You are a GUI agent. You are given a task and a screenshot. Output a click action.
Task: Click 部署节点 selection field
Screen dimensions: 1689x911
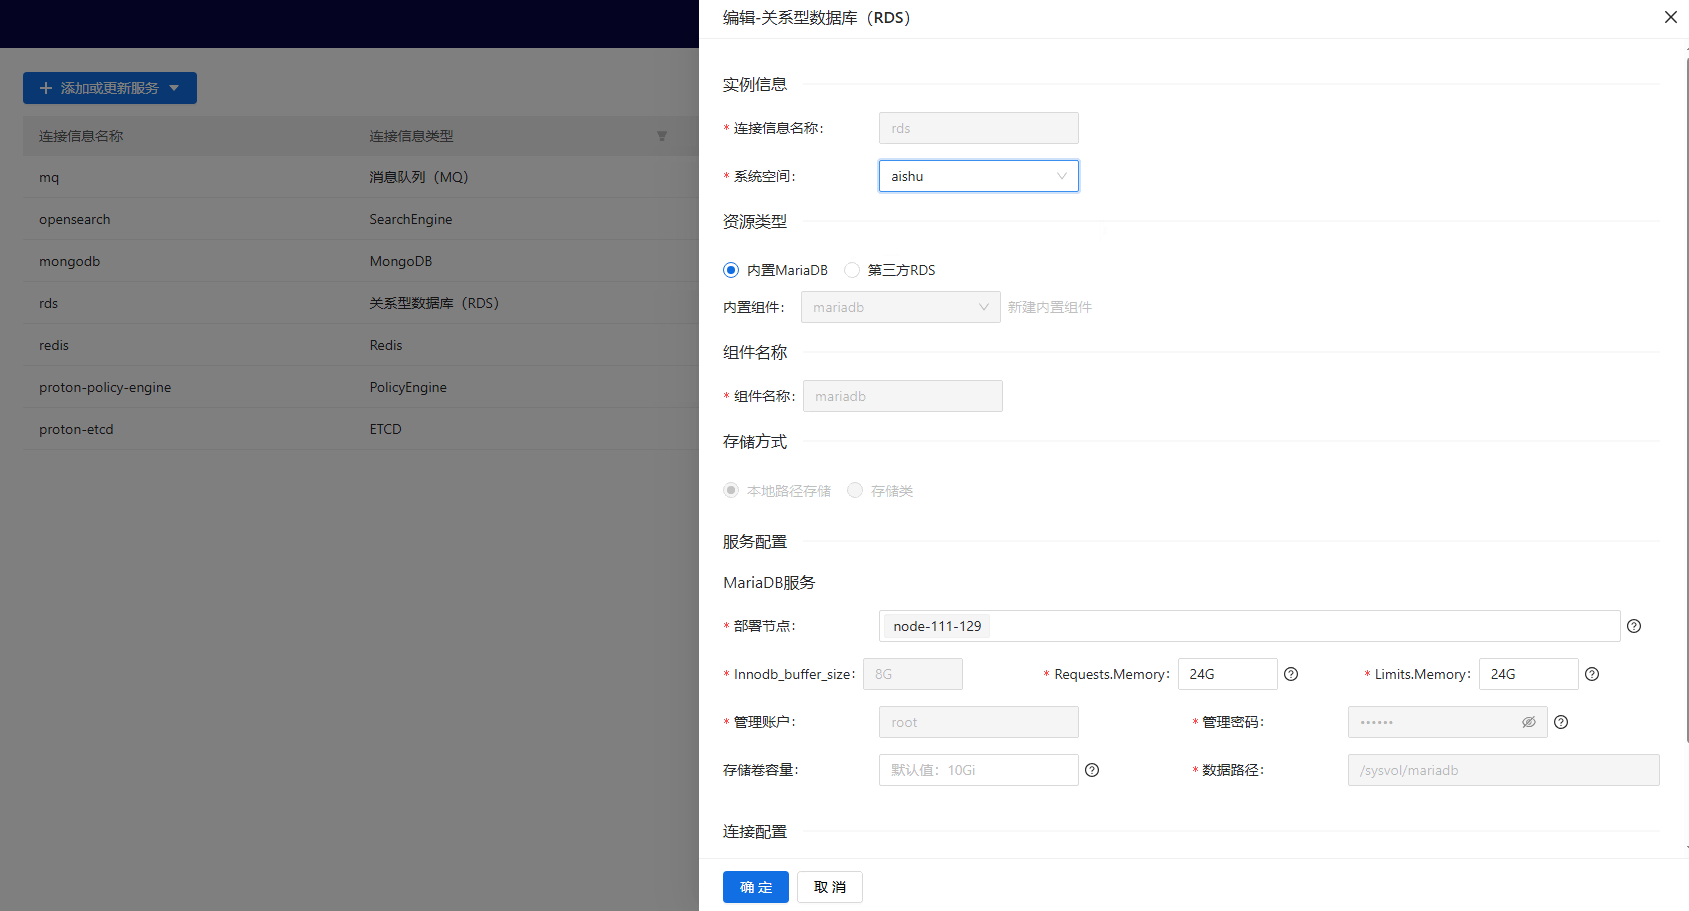1250,626
